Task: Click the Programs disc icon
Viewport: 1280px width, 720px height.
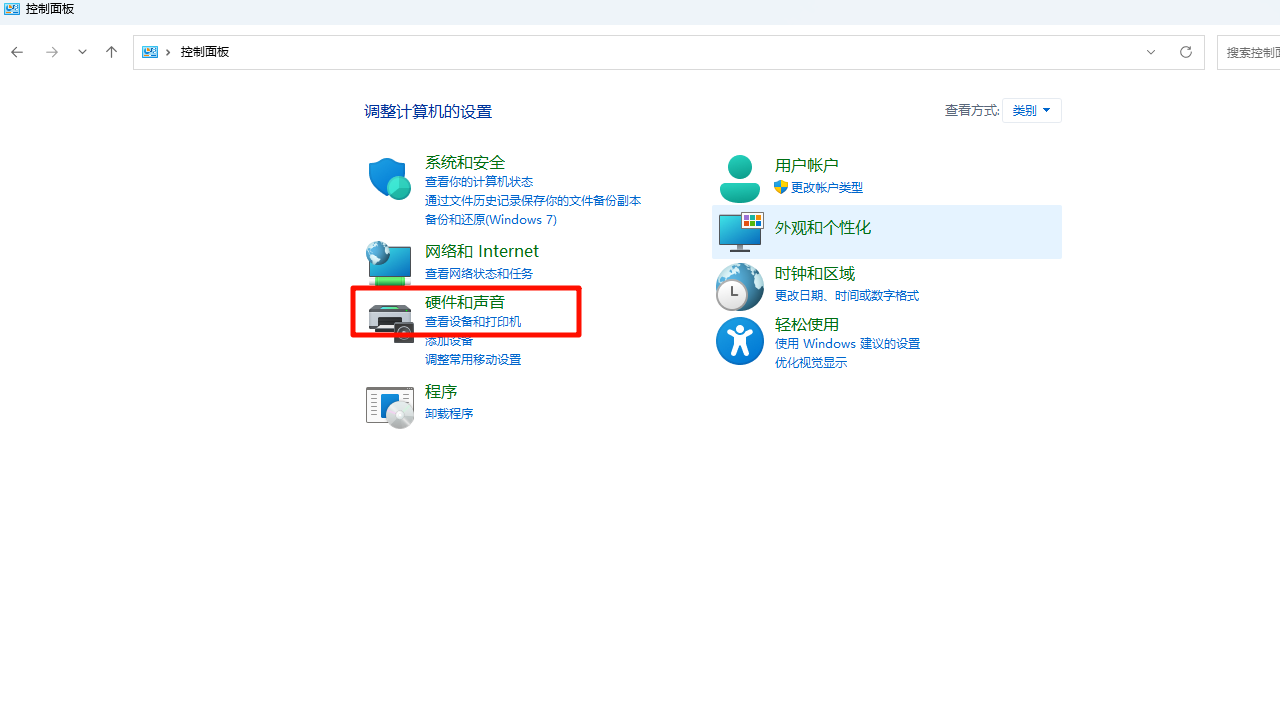Action: coord(390,406)
